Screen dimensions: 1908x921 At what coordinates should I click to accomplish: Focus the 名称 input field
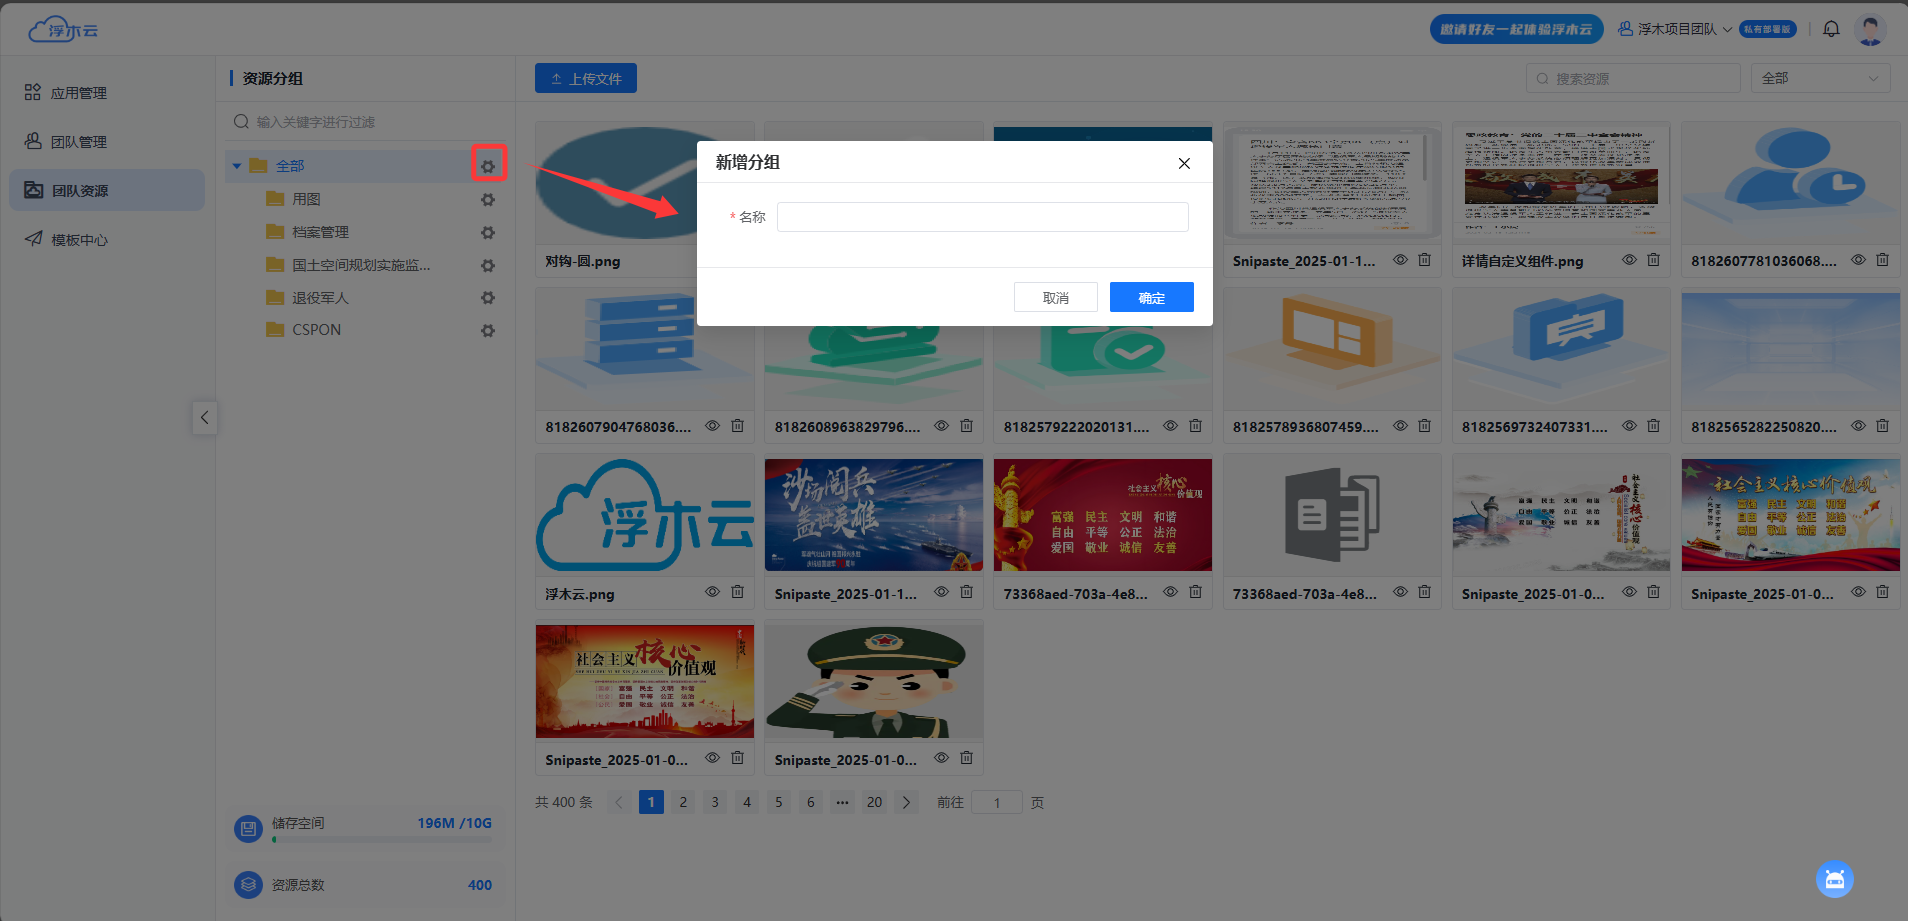[982, 217]
